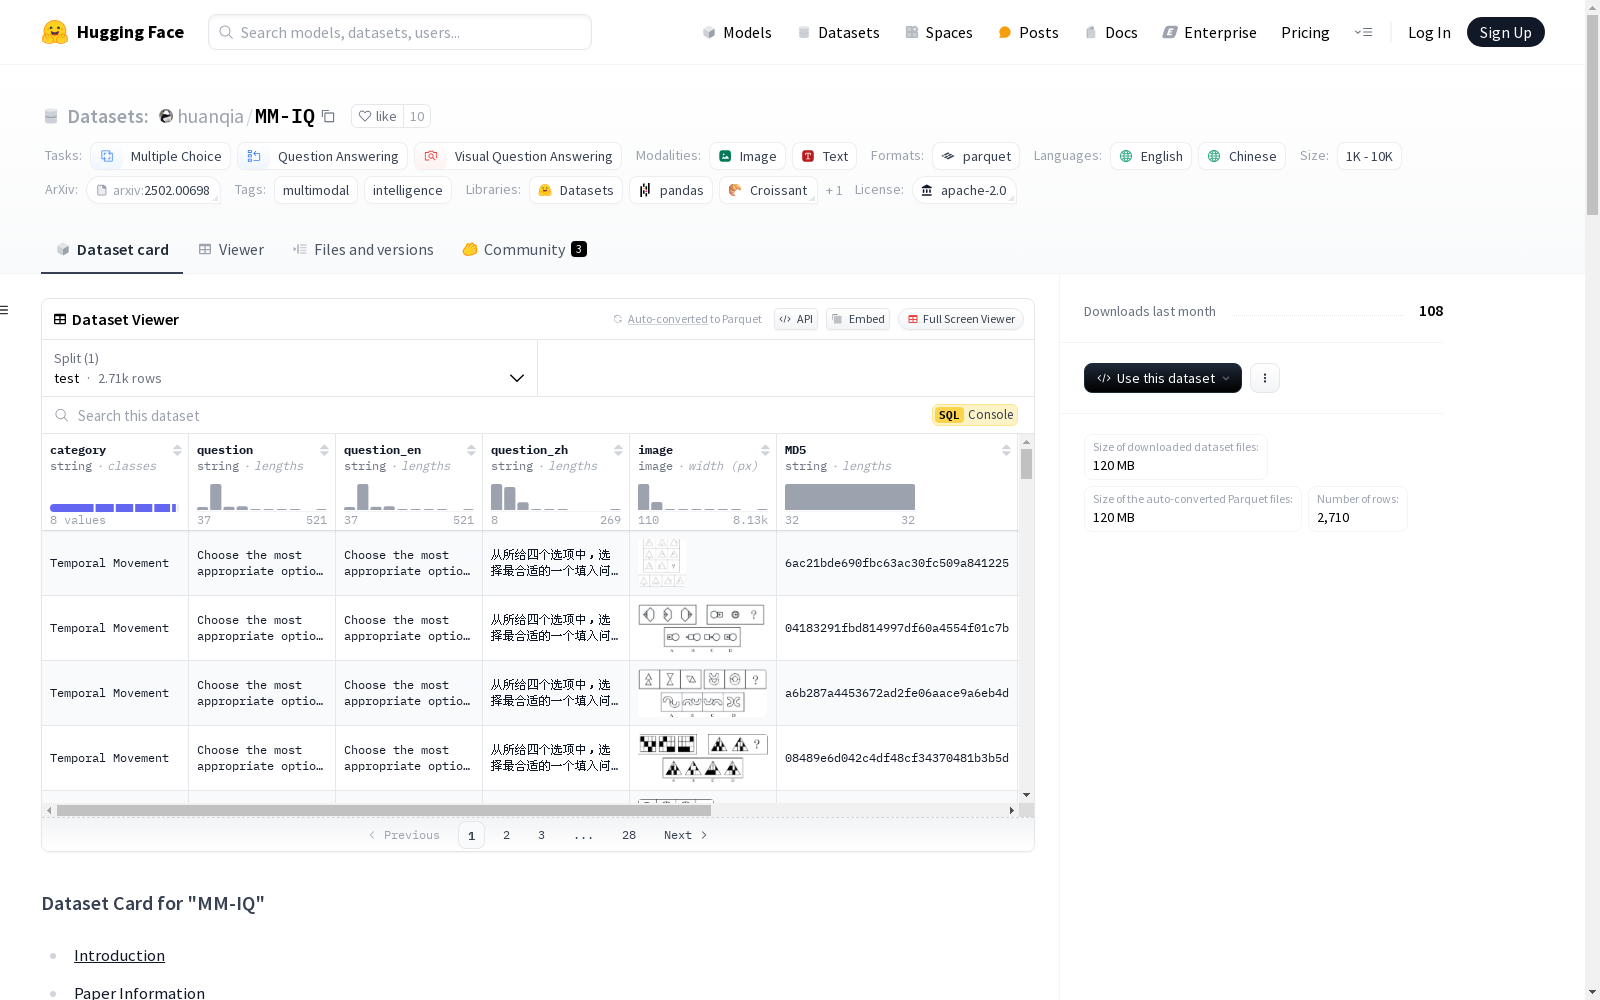Sort the question_en column using sort icon

coord(471,450)
